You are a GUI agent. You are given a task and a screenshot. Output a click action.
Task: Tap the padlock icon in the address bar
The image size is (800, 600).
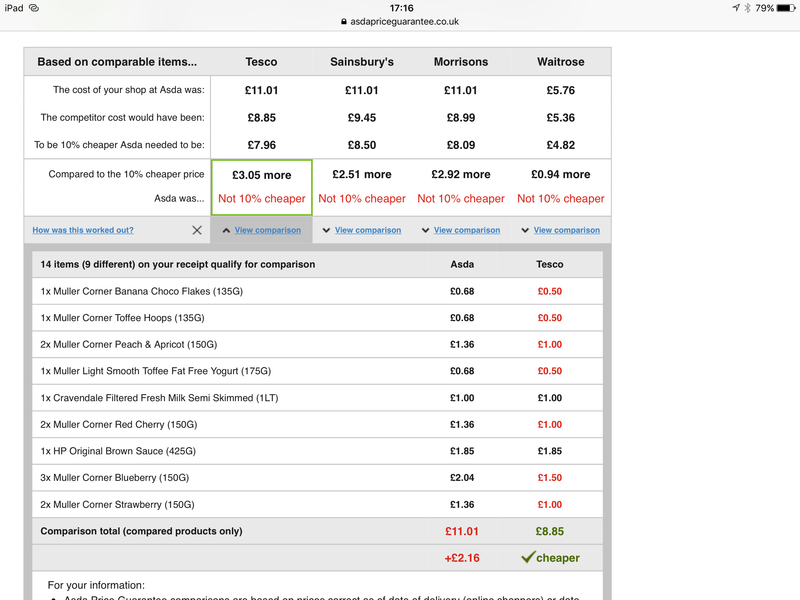pyautogui.click(x=343, y=21)
